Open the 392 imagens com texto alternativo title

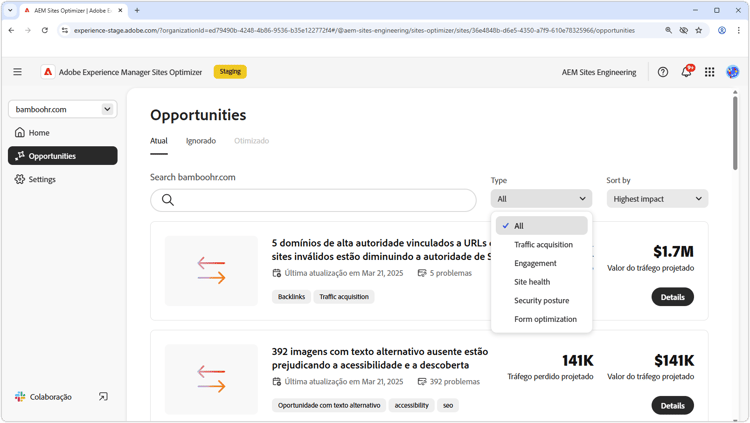(380, 358)
